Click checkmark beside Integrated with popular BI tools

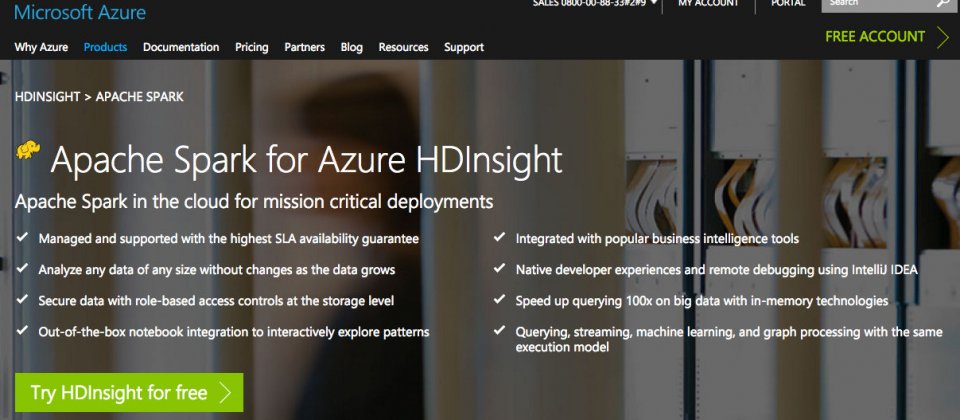(x=500, y=237)
